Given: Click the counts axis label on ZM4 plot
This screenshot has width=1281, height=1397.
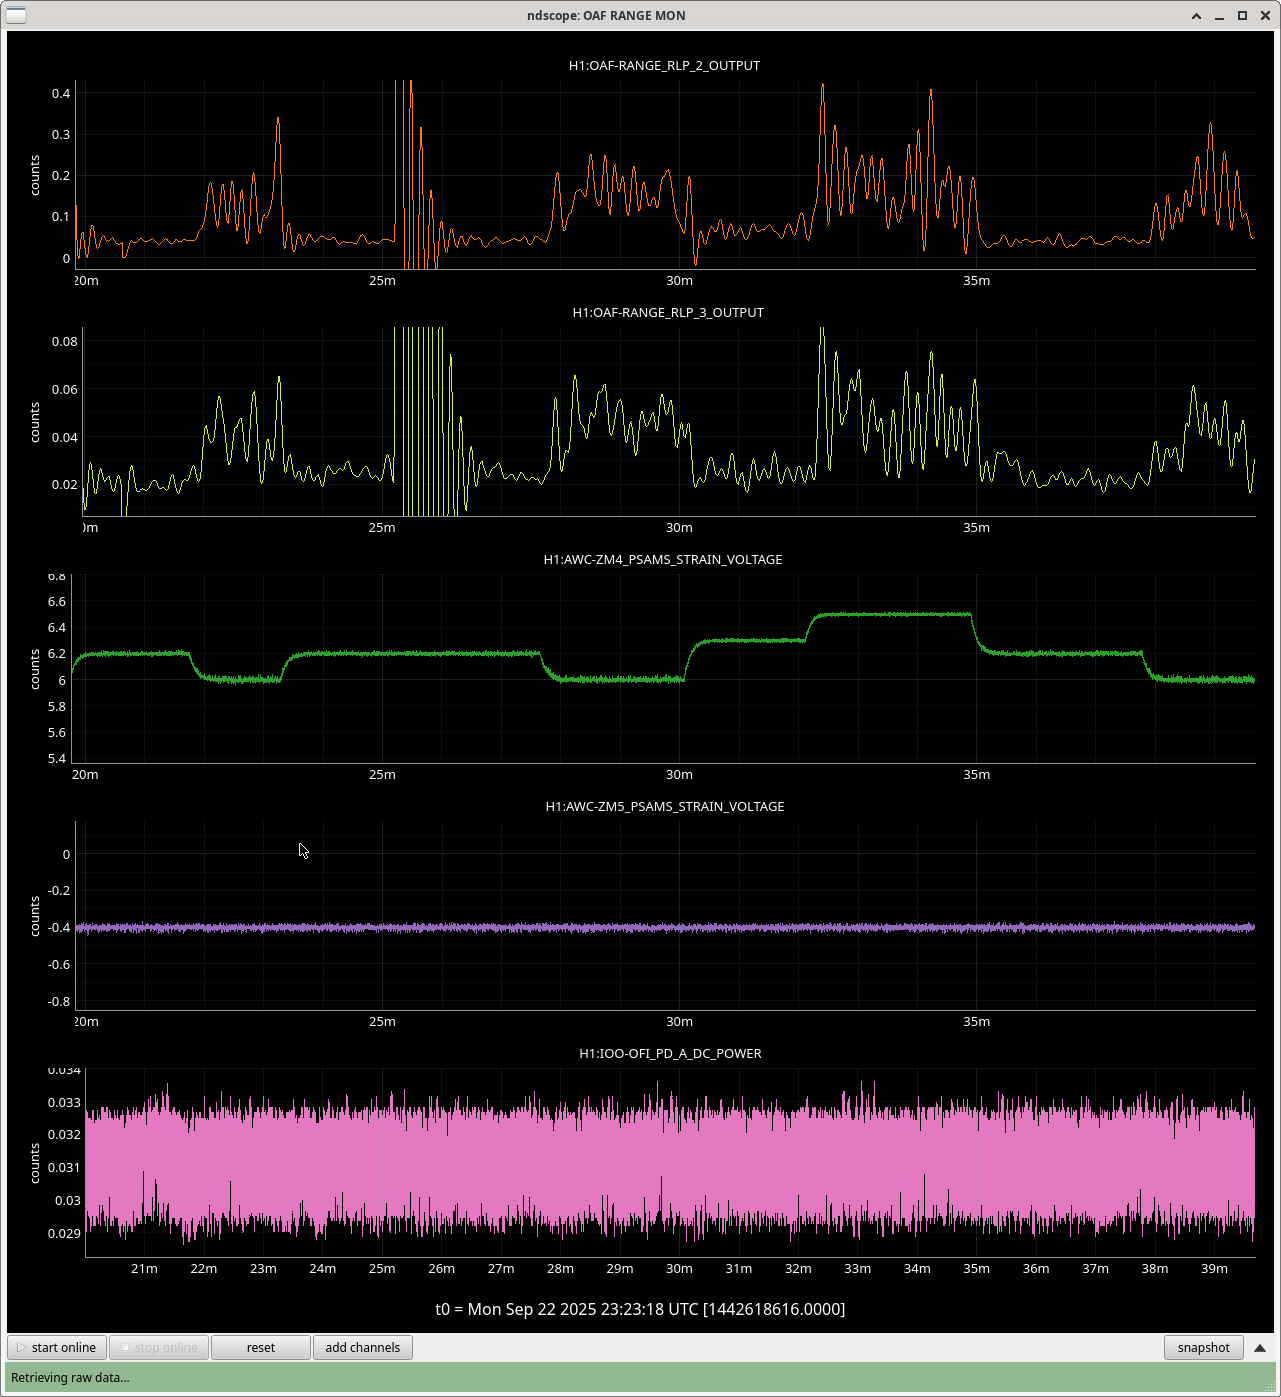Looking at the screenshot, I should click(x=35, y=669).
